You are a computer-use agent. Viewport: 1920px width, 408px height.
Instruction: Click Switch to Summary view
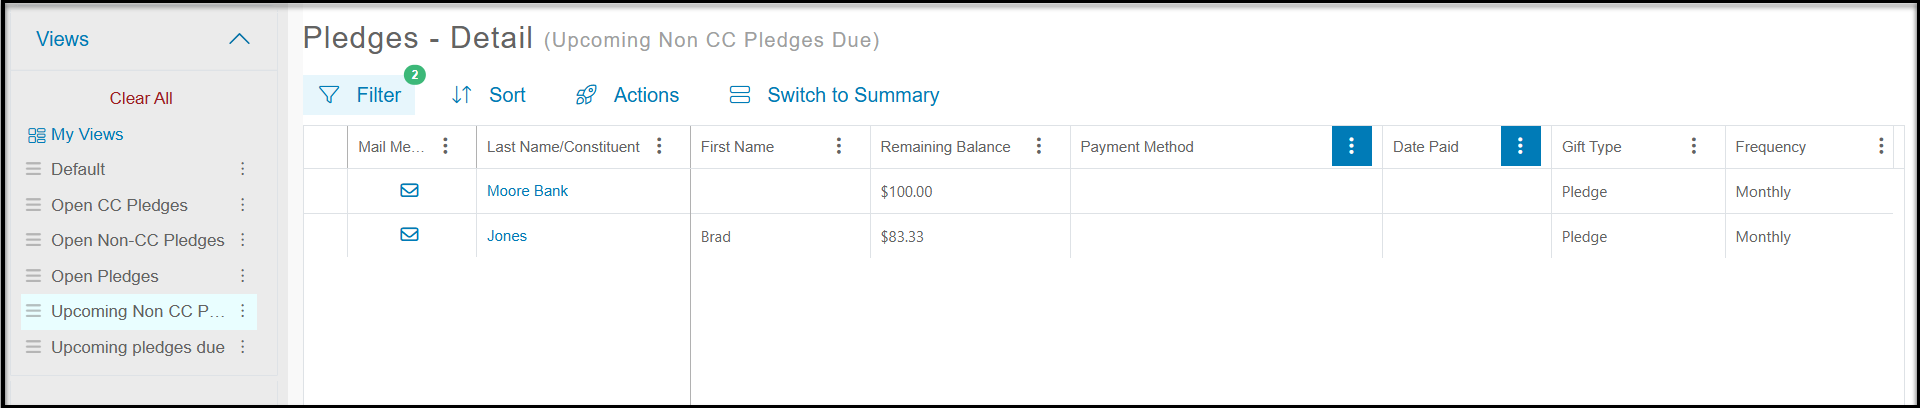click(x=834, y=95)
